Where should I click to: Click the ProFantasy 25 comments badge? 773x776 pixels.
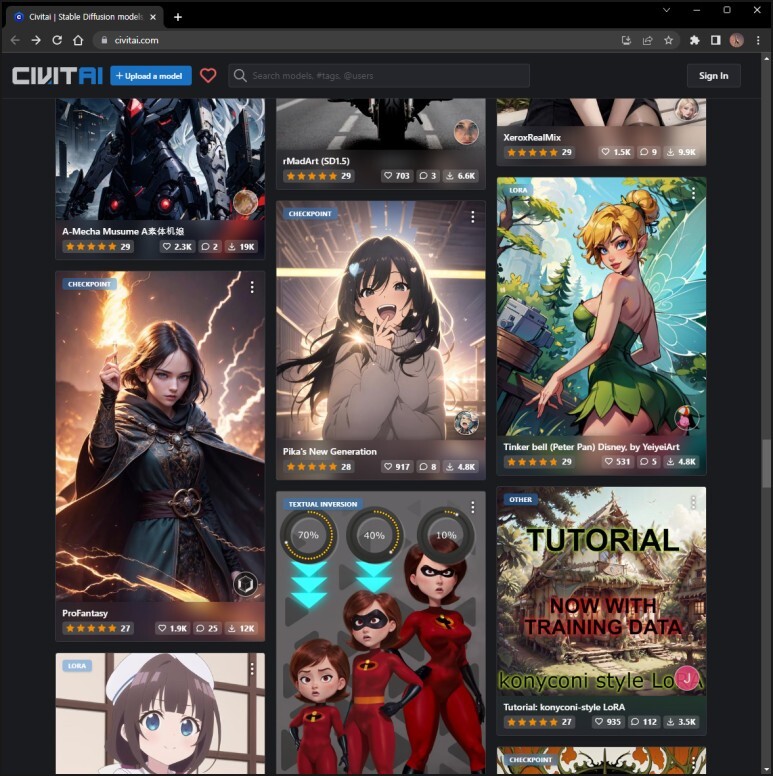click(207, 629)
